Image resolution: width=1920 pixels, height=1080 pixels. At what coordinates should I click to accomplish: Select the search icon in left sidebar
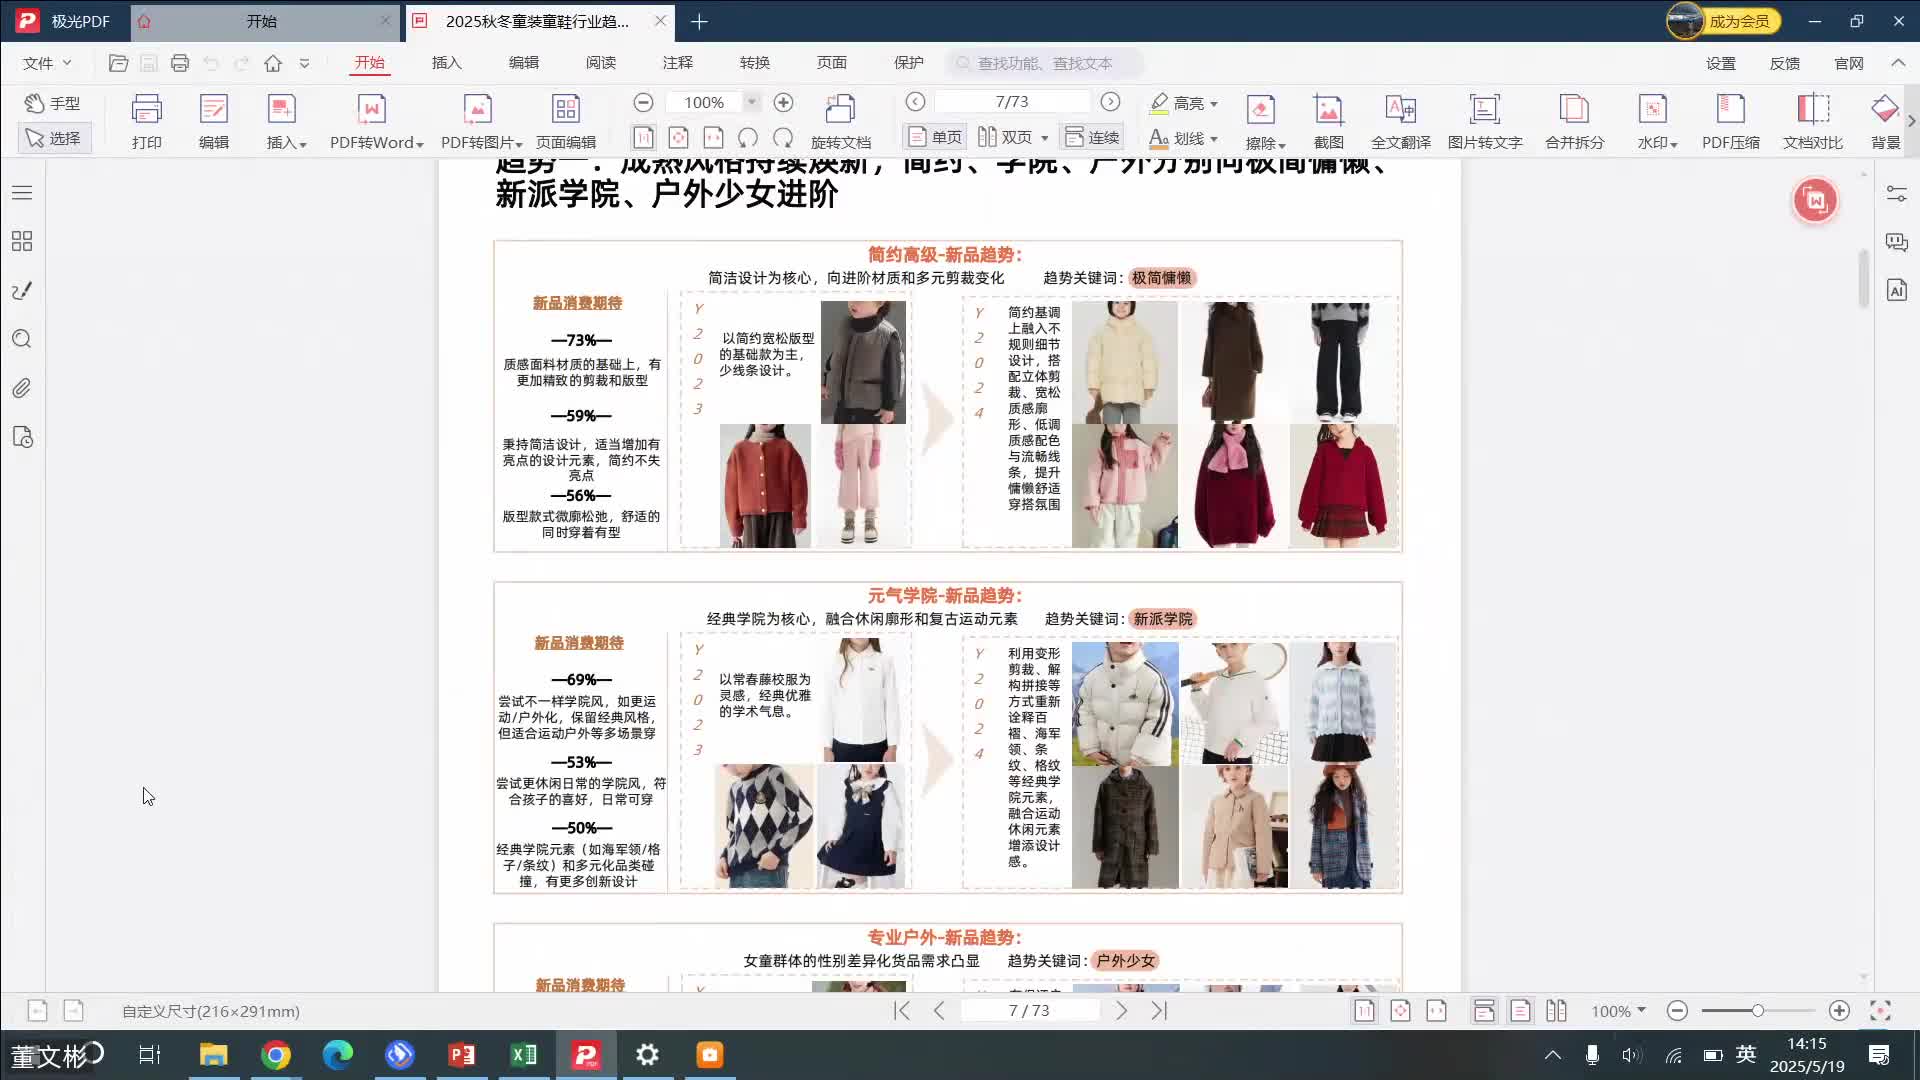pos(21,339)
